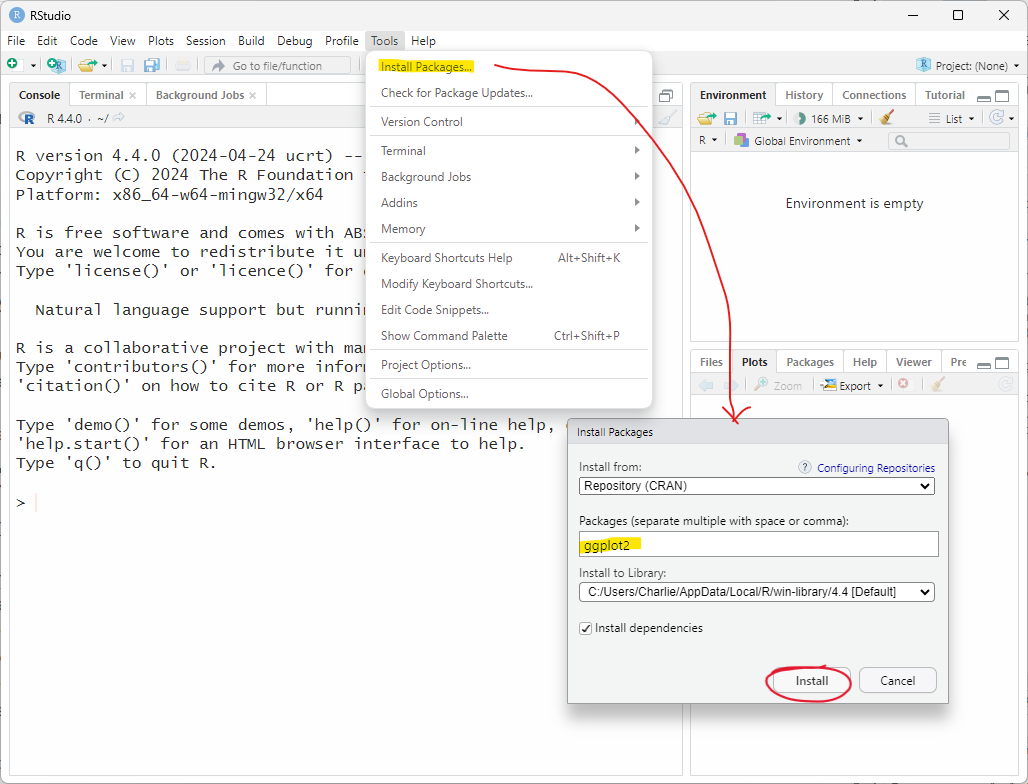Open the Install from repository dropdown
1028x784 pixels.
[757, 486]
